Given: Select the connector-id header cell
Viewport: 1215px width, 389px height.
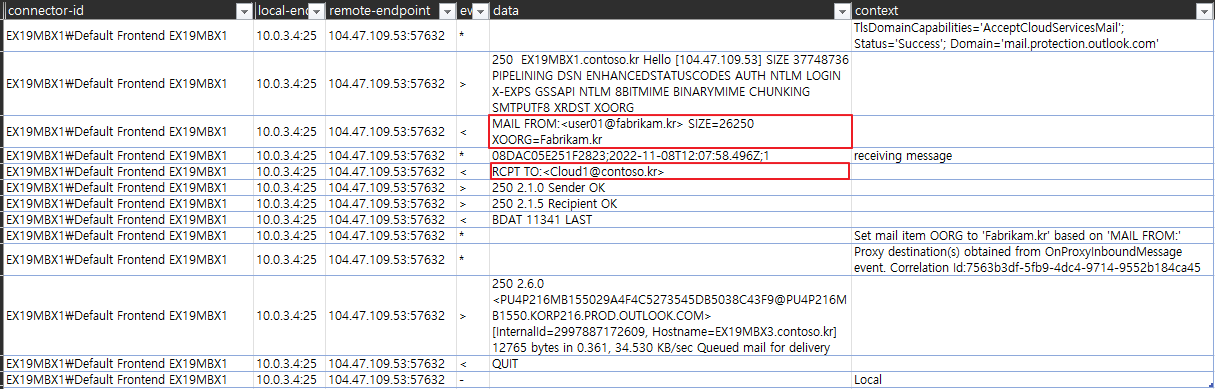Looking at the screenshot, I should point(129,11).
